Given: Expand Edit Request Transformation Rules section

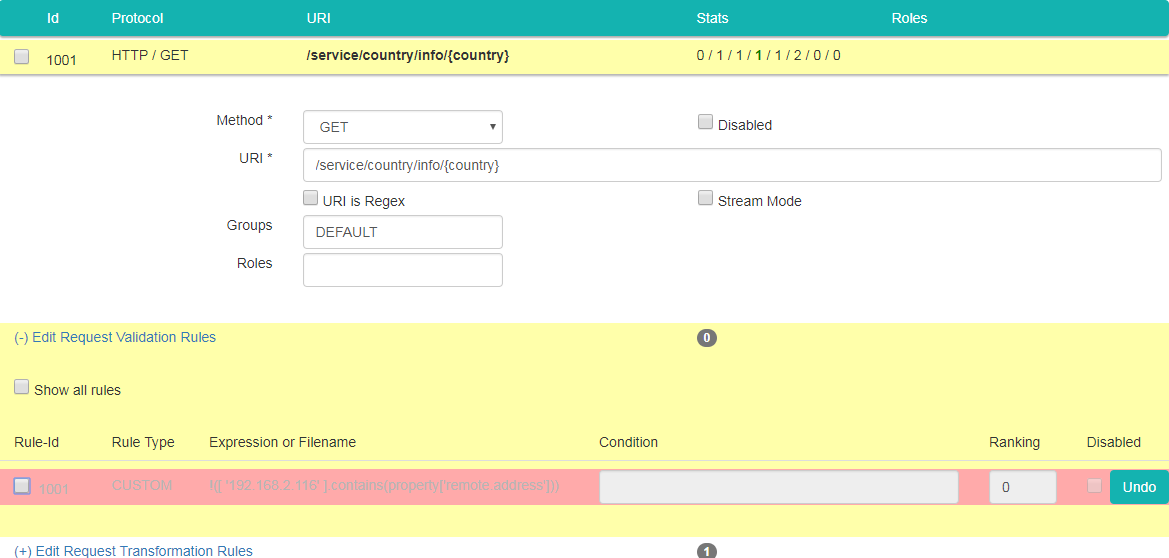Looking at the screenshot, I should pyautogui.click(x=134, y=551).
